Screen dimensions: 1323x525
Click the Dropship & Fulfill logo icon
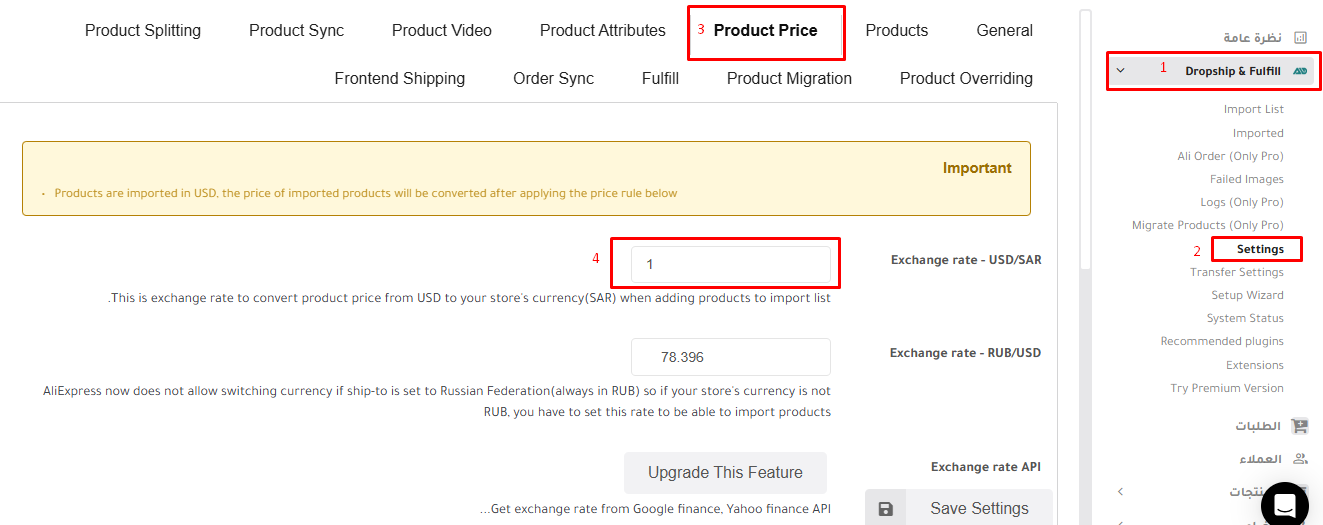1300,71
